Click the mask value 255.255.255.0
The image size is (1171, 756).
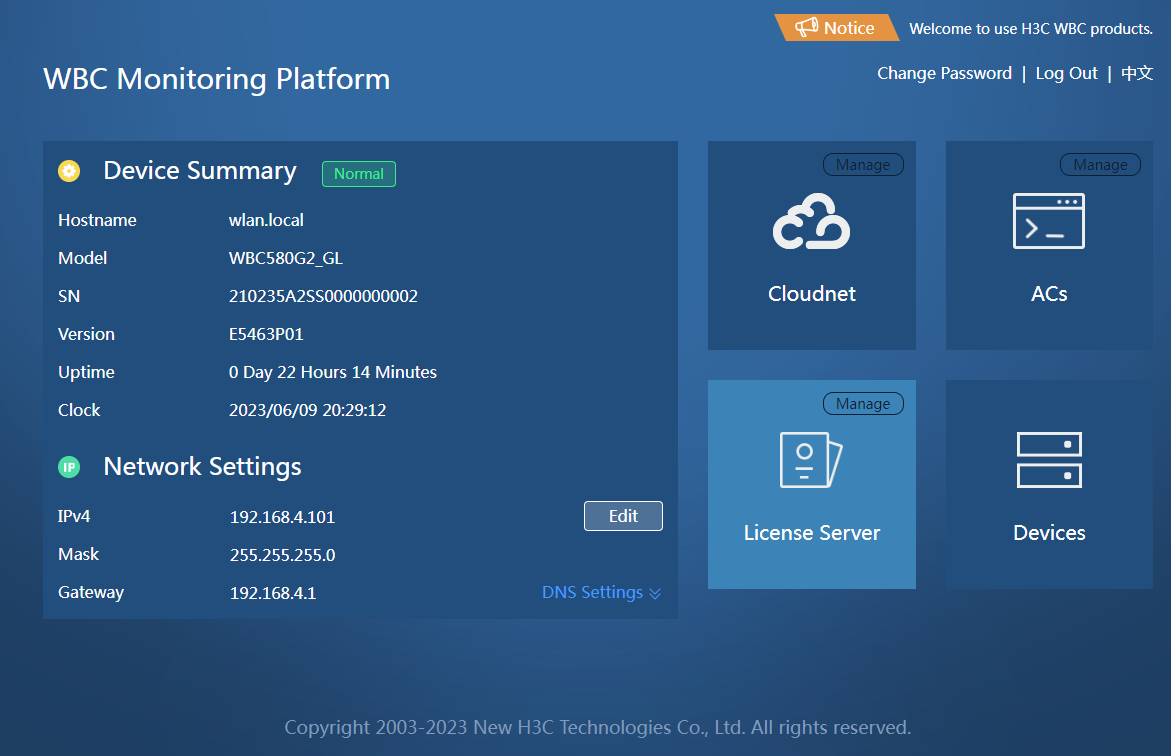point(282,555)
